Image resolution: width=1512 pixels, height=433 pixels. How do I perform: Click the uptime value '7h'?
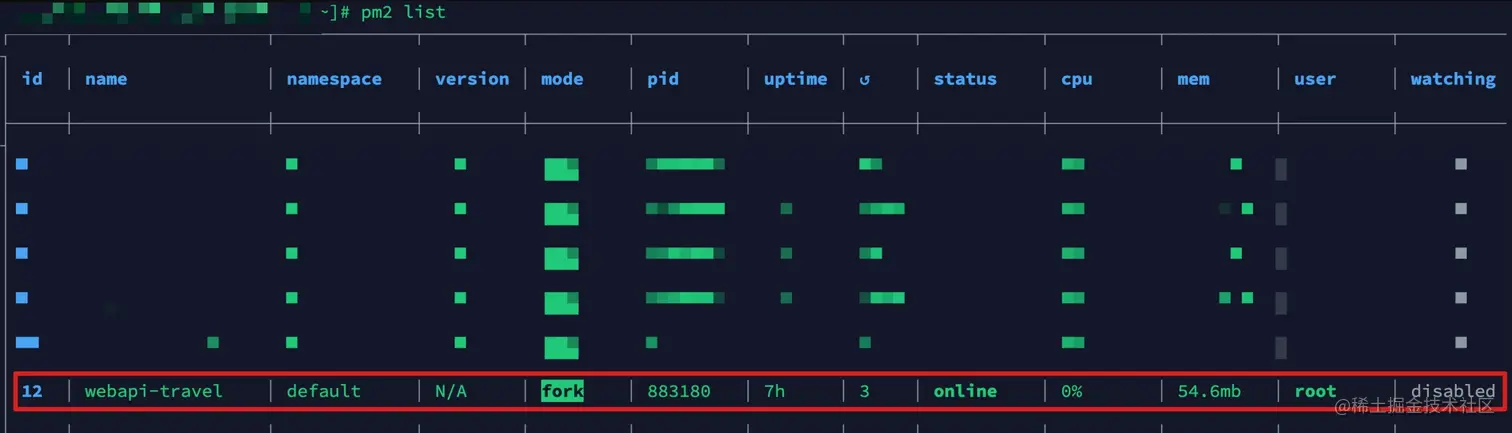(774, 391)
